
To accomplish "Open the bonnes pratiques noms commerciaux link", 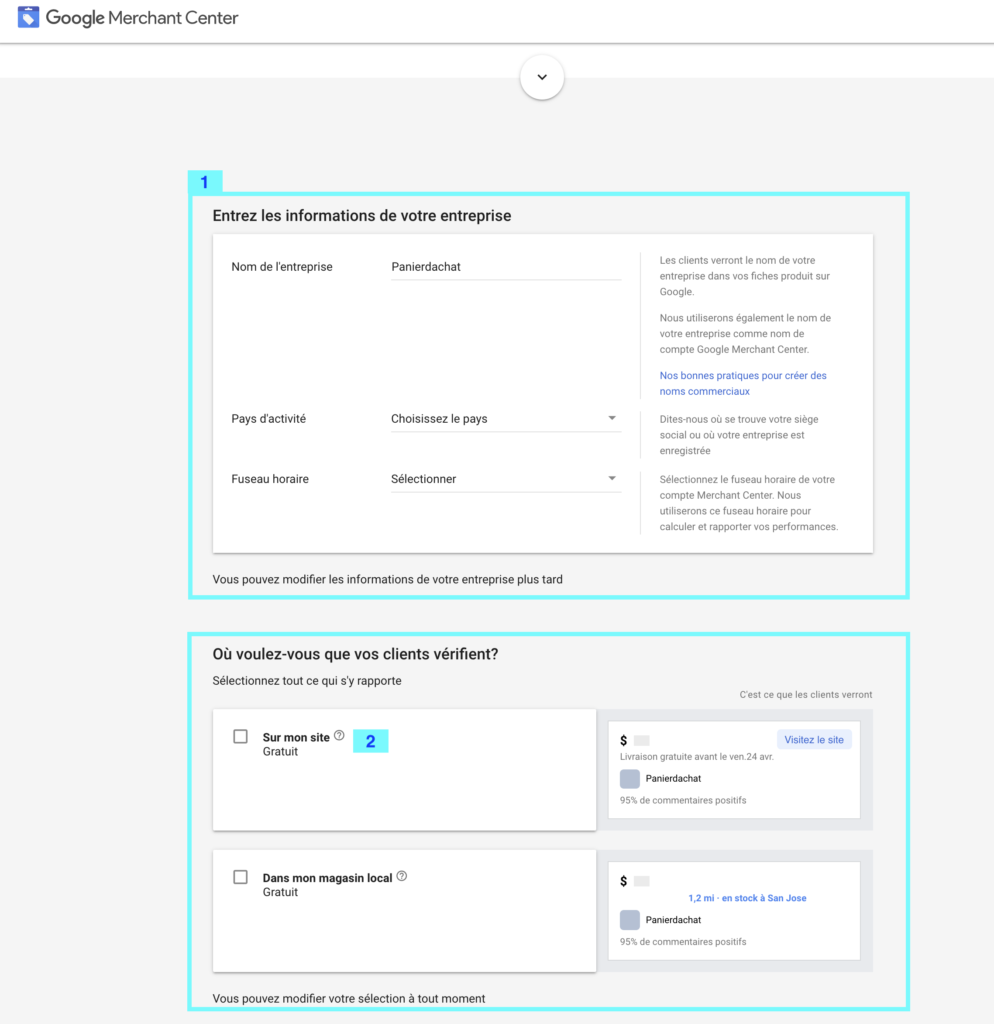I will tap(742, 383).
